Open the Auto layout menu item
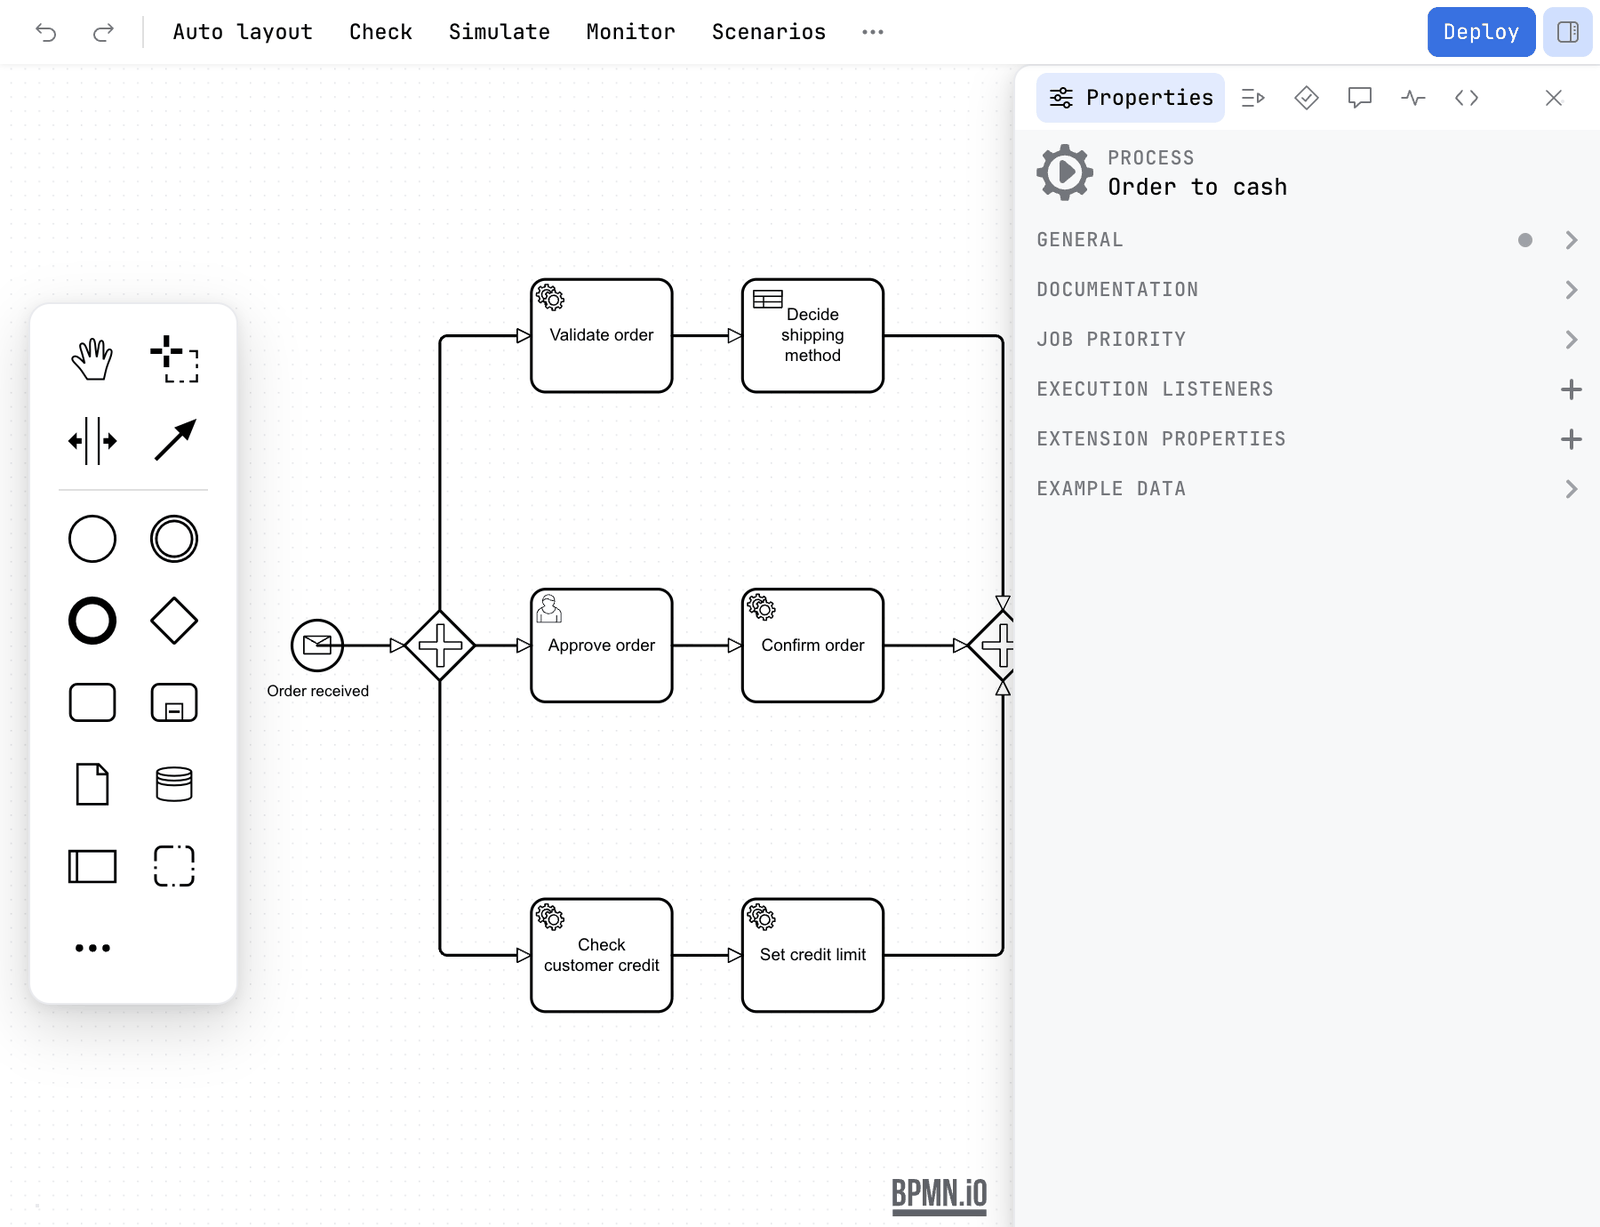 coord(243,32)
